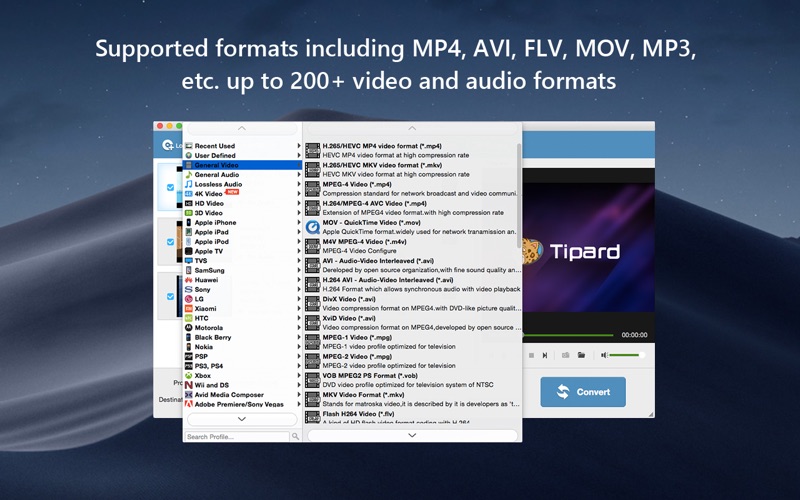Open the Xiaomi device category
800x500 pixels.
[242, 309]
